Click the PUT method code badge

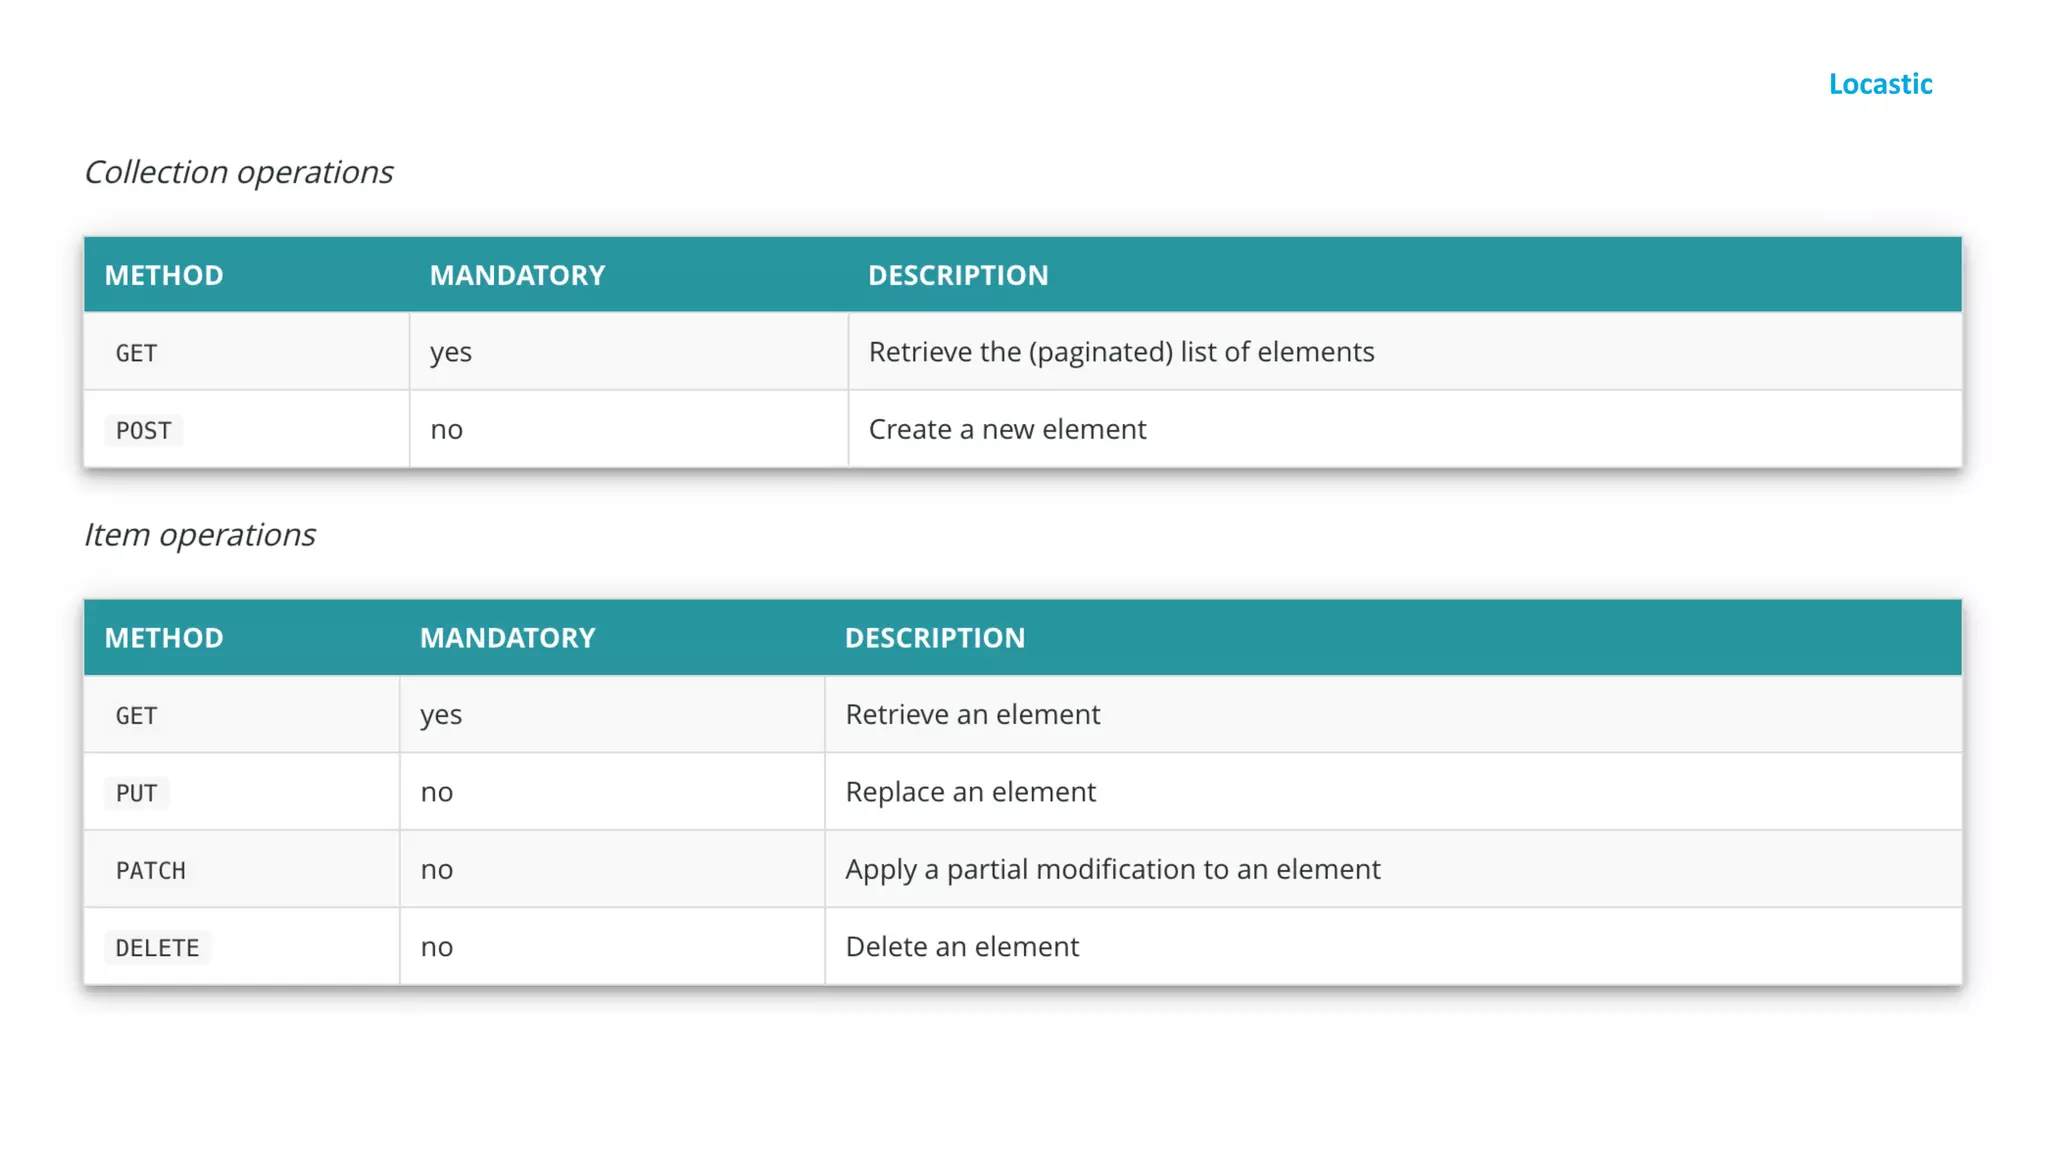point(137,793)
